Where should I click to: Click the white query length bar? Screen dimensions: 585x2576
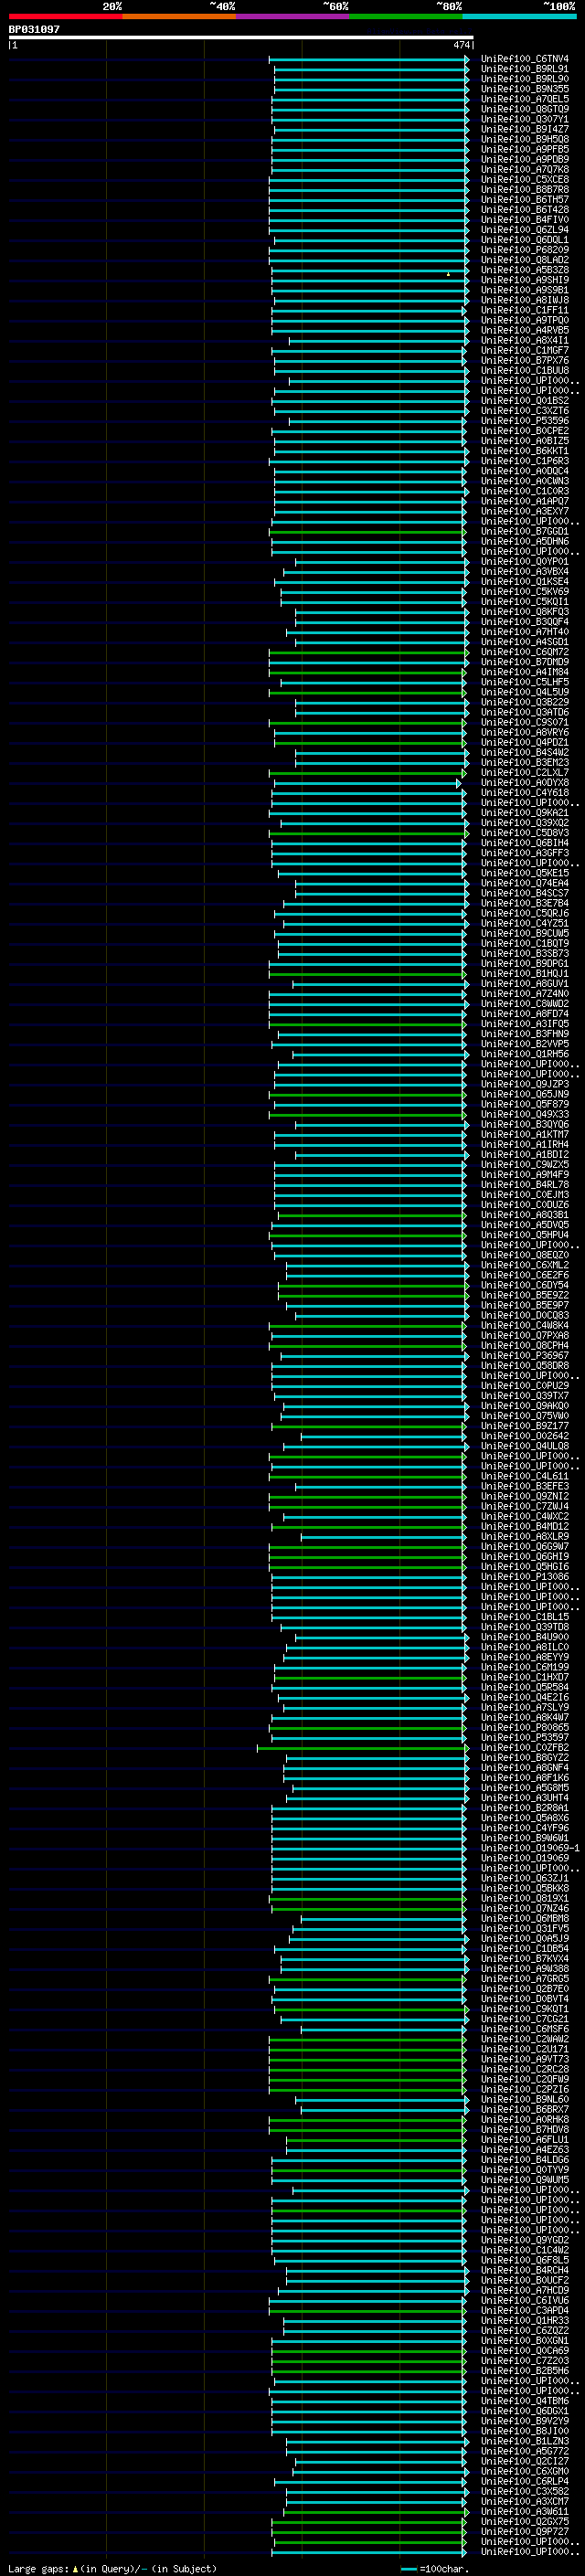pyautogui.click(x=241, y=37)
